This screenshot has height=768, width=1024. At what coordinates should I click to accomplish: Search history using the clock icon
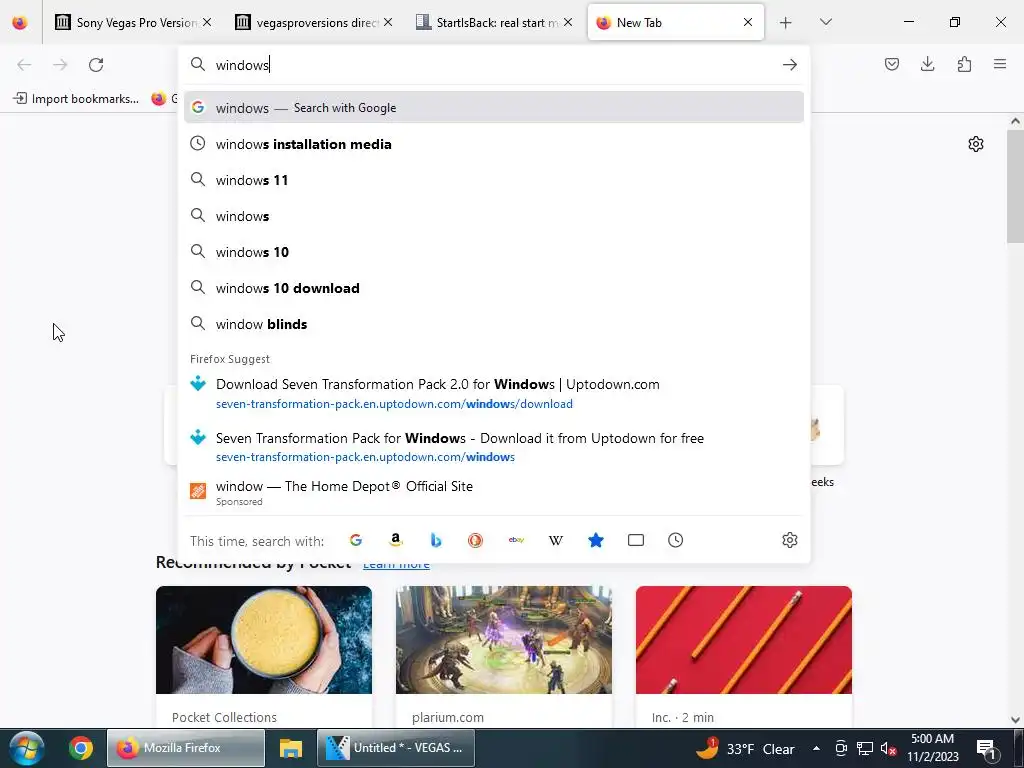point(675,540)
